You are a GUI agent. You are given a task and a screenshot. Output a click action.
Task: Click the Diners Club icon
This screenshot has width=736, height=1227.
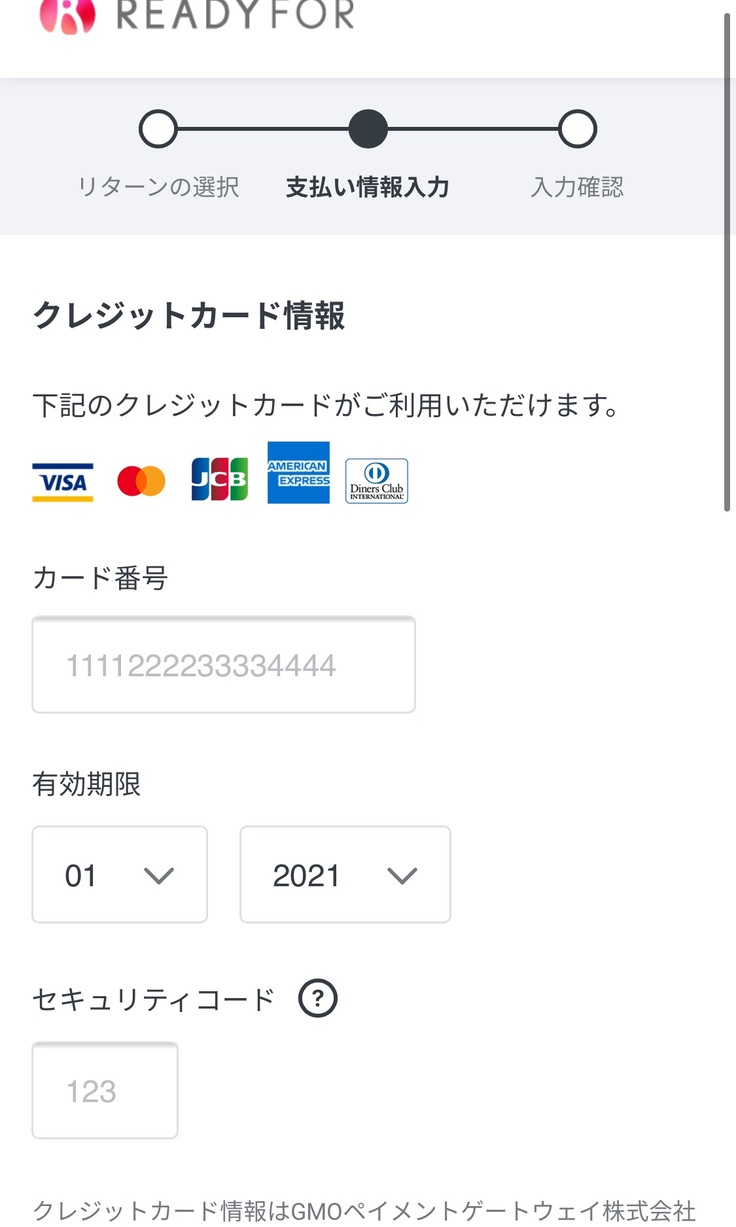(x=376, y=481)
